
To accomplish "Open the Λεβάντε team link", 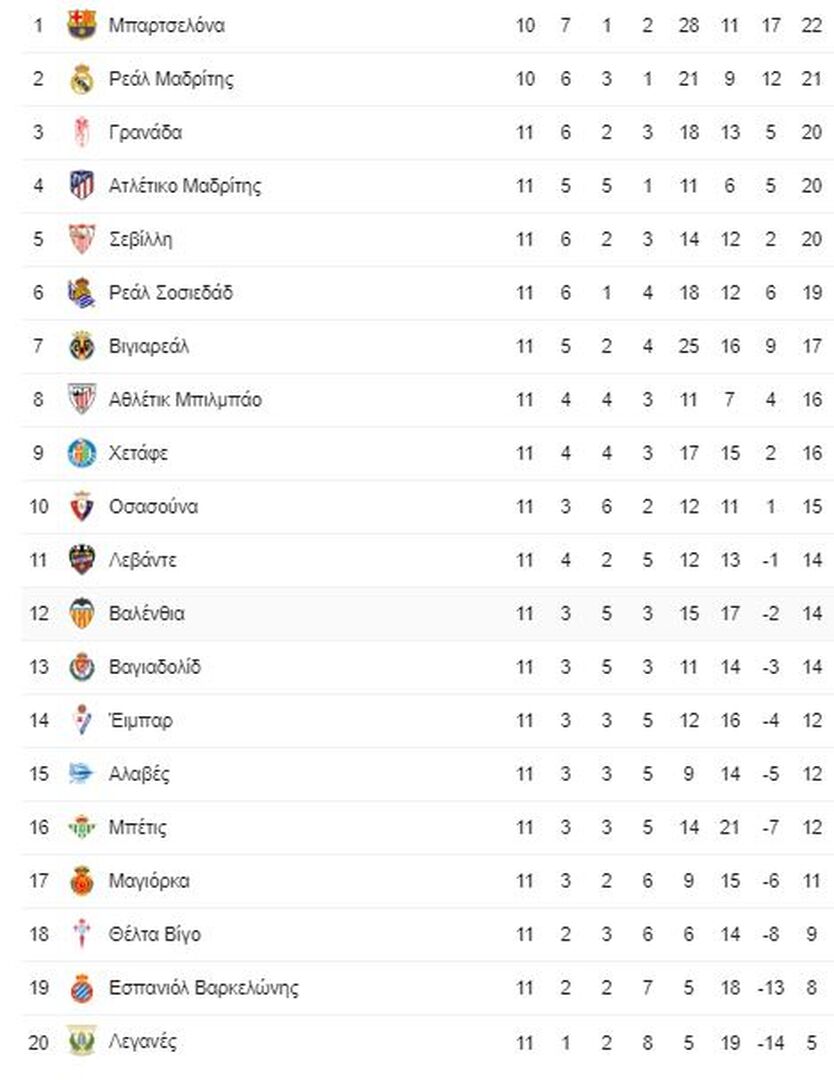I will click(143, 560).
